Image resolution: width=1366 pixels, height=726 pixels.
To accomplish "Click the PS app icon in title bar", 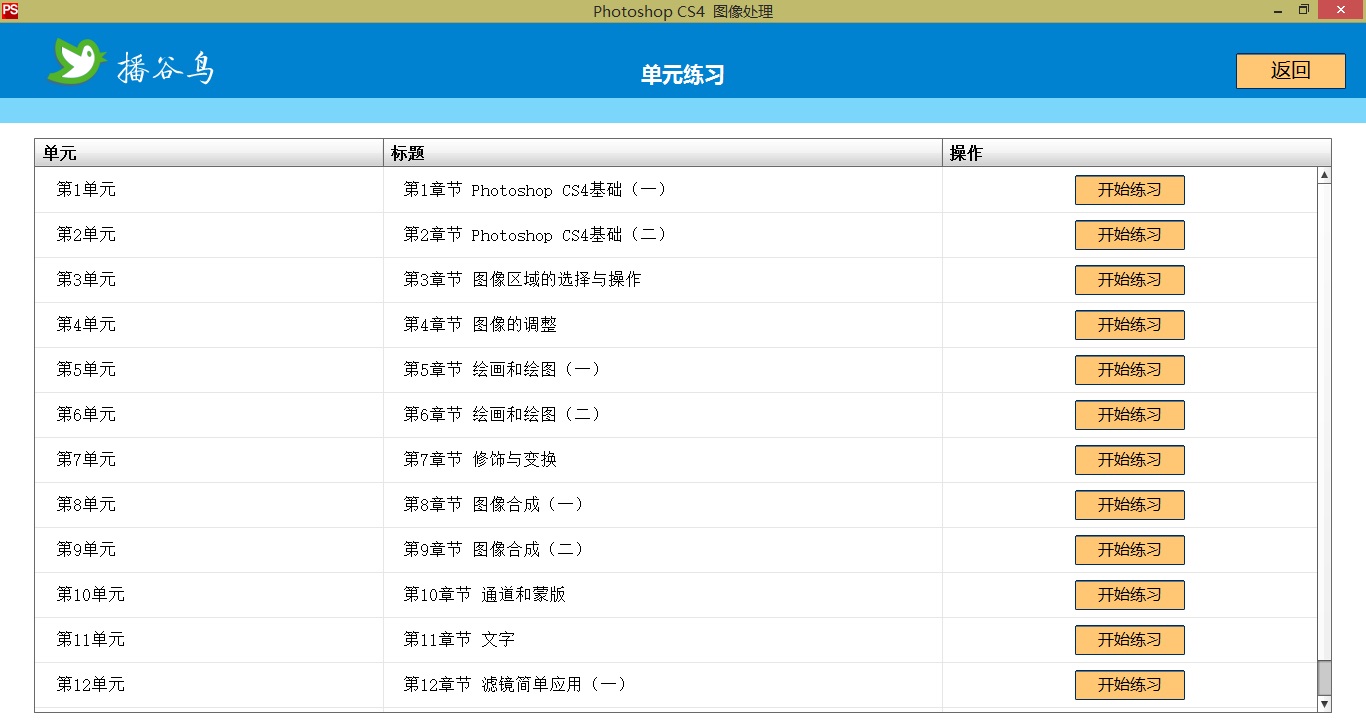I will 10,11.
